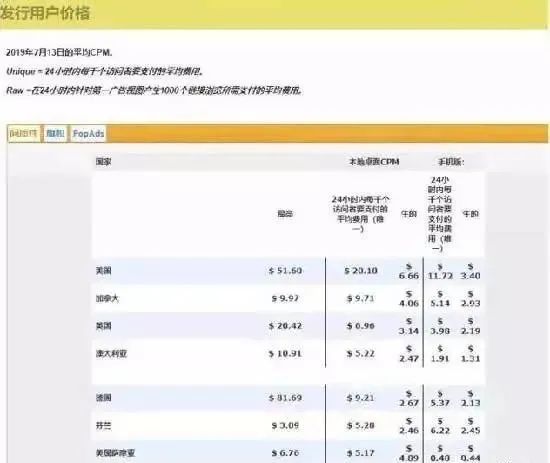The height and width of the screenshot is (463, 550).
Task: Select the 澳大利亚 country row label
Action: pos(111,354)
